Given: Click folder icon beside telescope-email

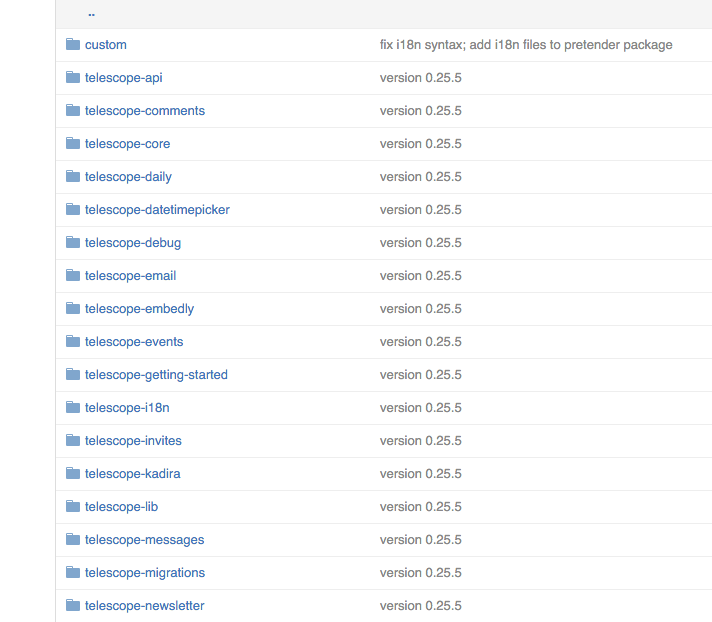Looking at the screenshot, I should [x=73, y=275].
